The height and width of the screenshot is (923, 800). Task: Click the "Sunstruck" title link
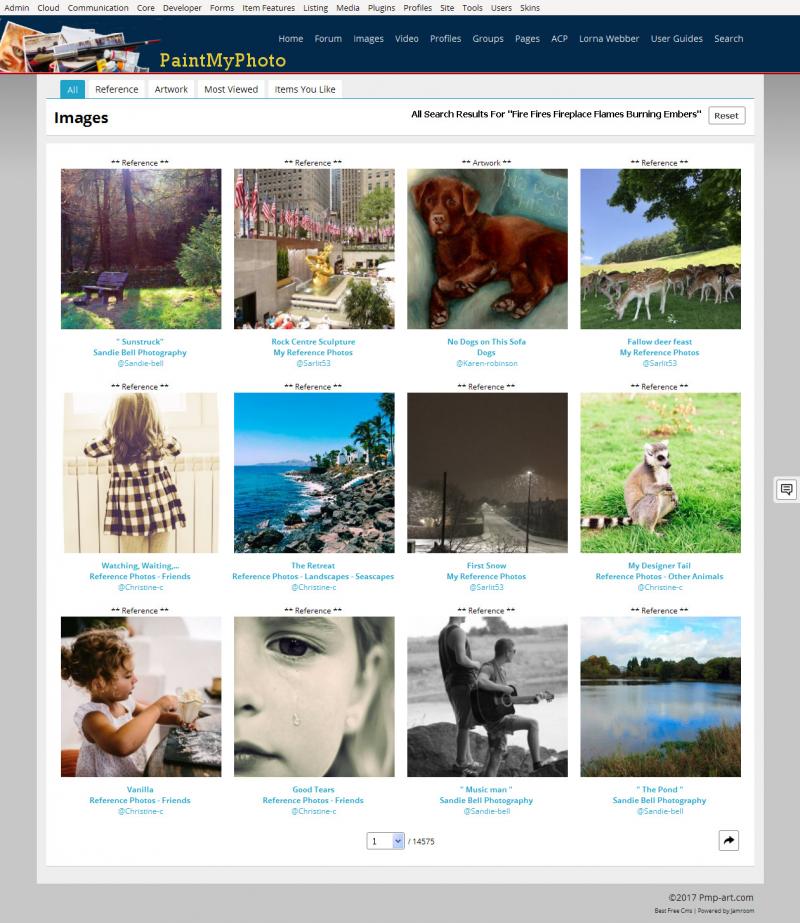[140, 341]
